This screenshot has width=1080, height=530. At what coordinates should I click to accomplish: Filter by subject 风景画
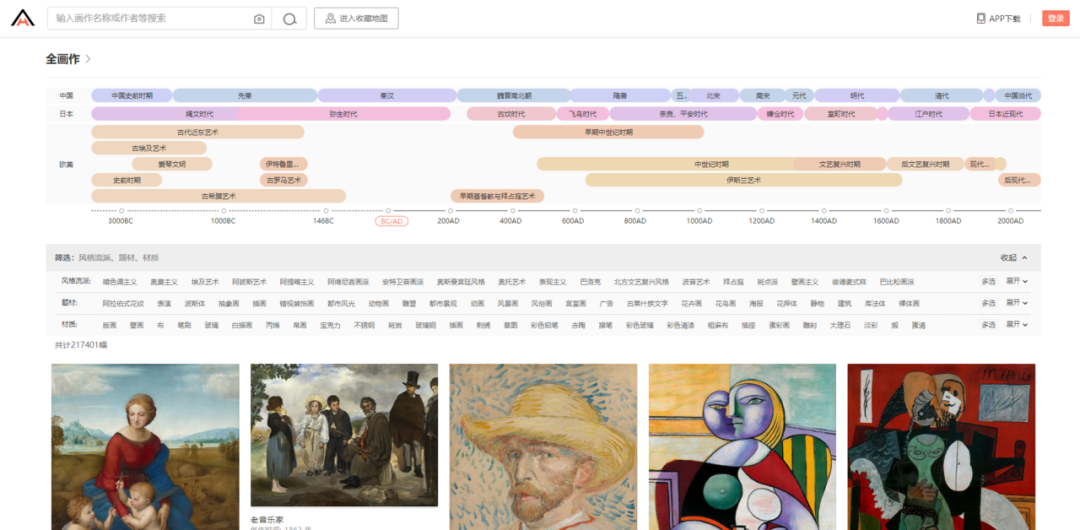[507, 303]
